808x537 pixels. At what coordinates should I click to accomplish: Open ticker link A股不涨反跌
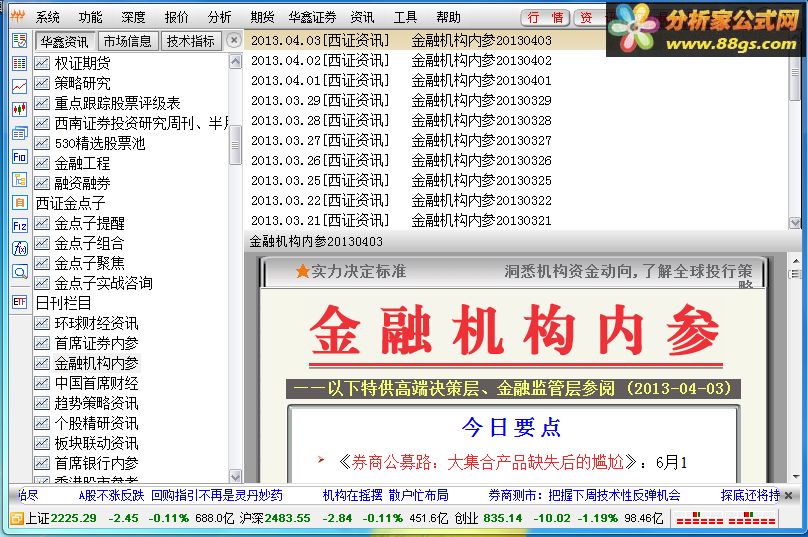tap(111, 495)
